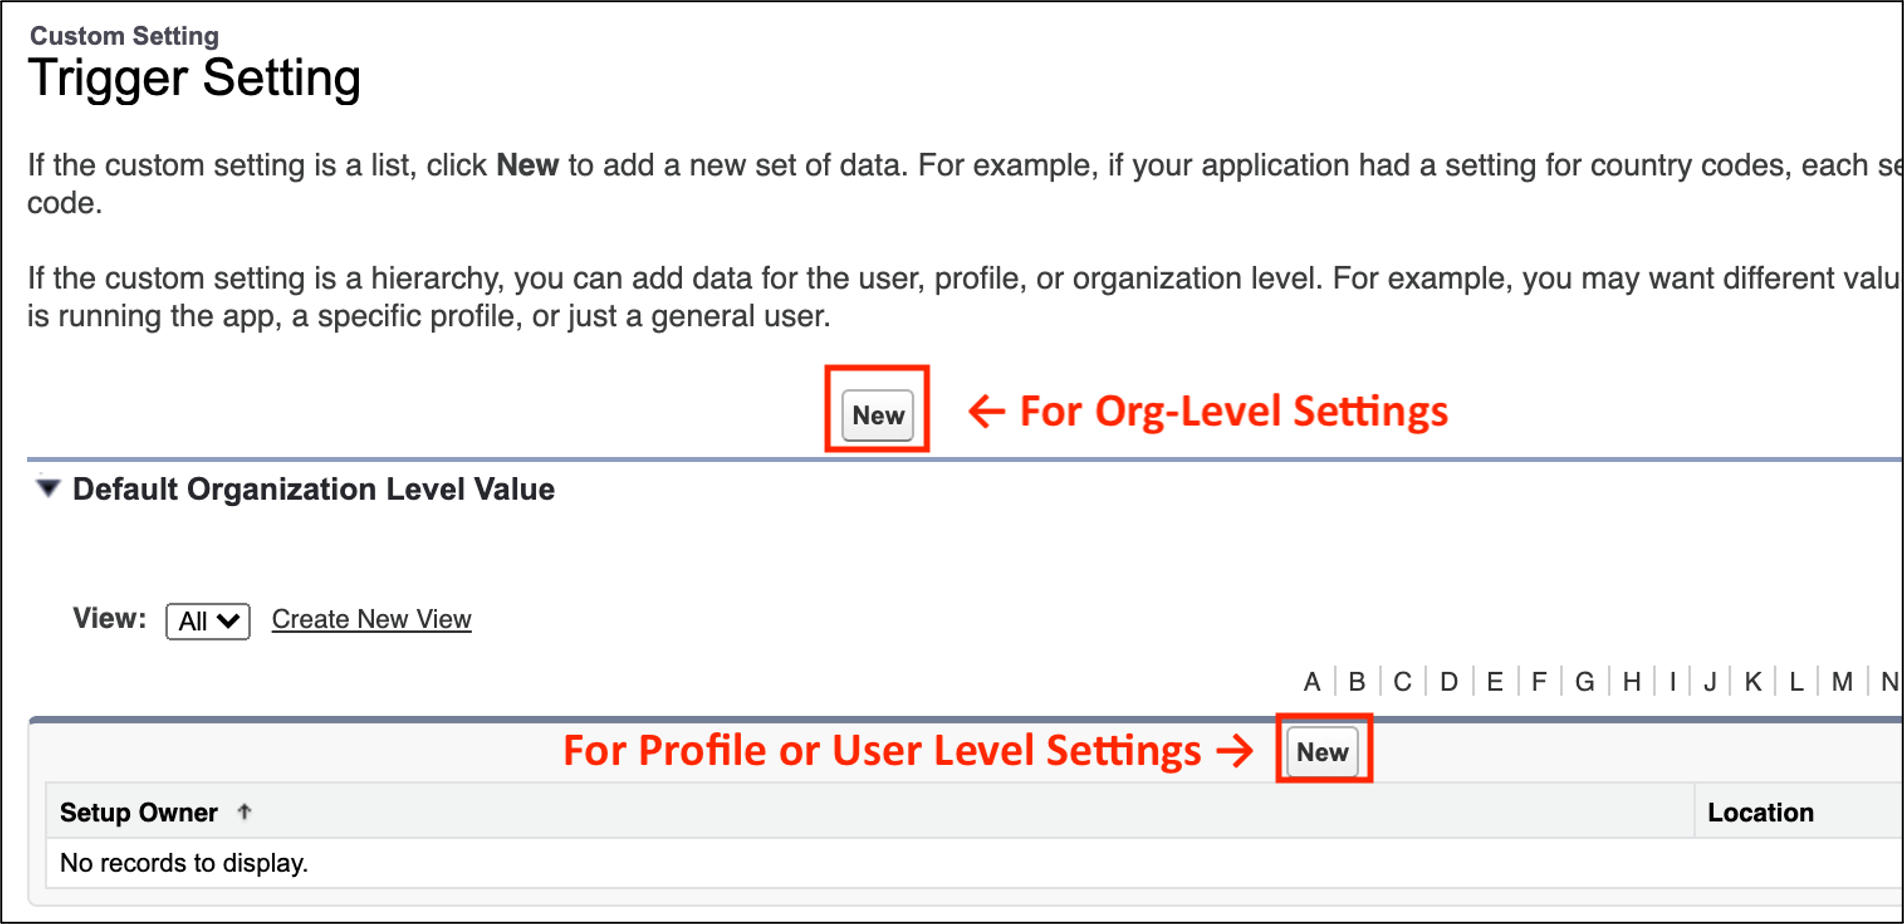Viewport: 1904px width, 924px height.
Task: Sort by Location column header
Action: click(1760, 812)
